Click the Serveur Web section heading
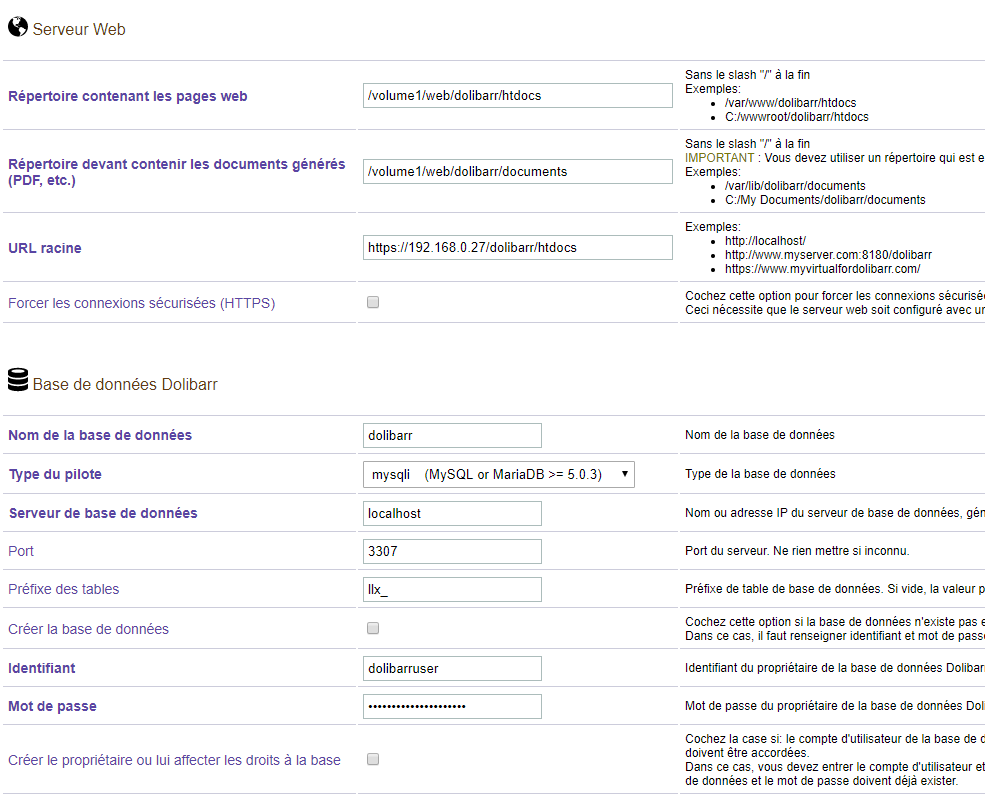Image resolution: width=985 pixels, height=799 pixels. coord(79,29)
